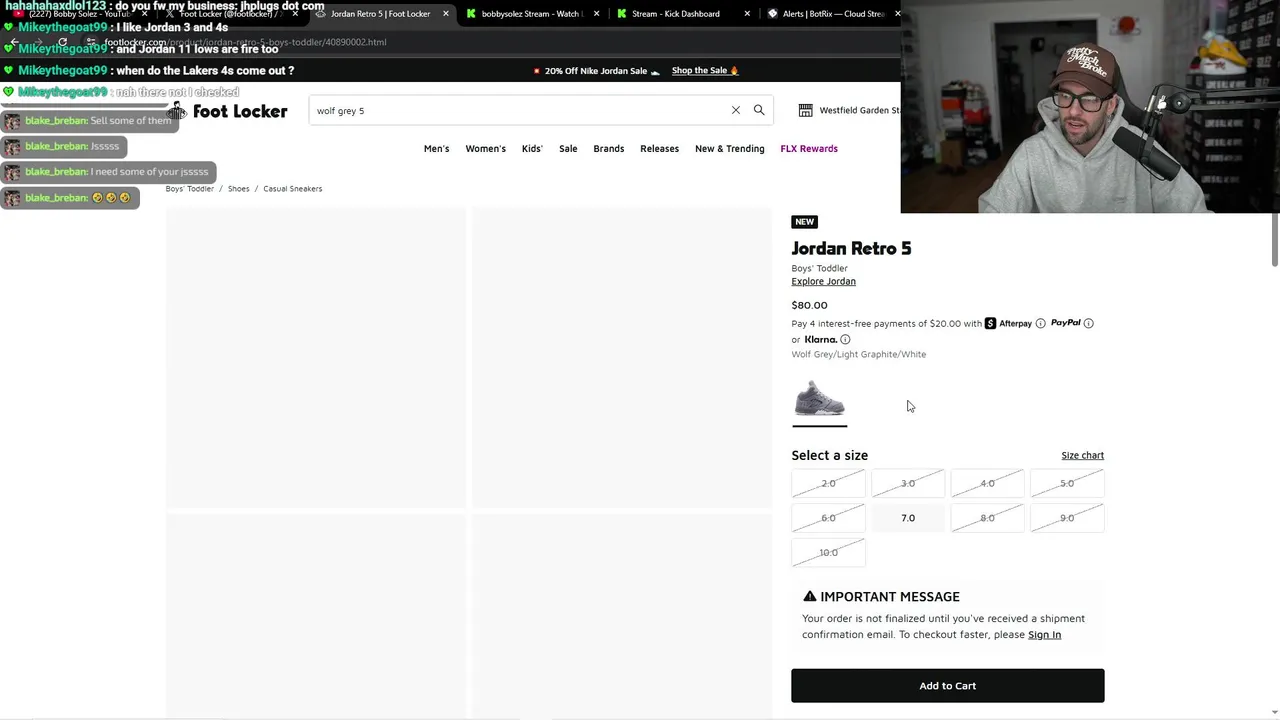Click the Afterpay logo
Image resolution: width=1280 pixels, height=720 pixels.
pos(1008,323)
